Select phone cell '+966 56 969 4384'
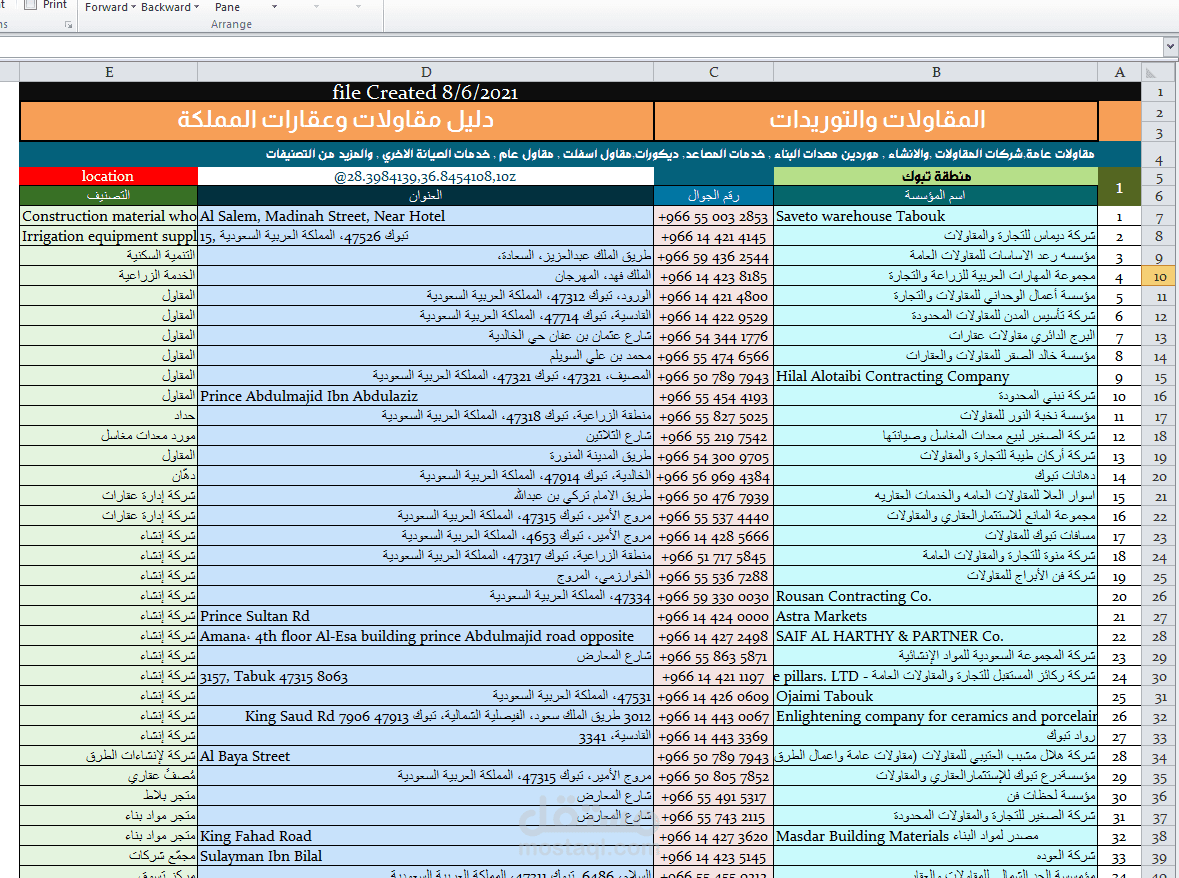 tap(714, 477)
